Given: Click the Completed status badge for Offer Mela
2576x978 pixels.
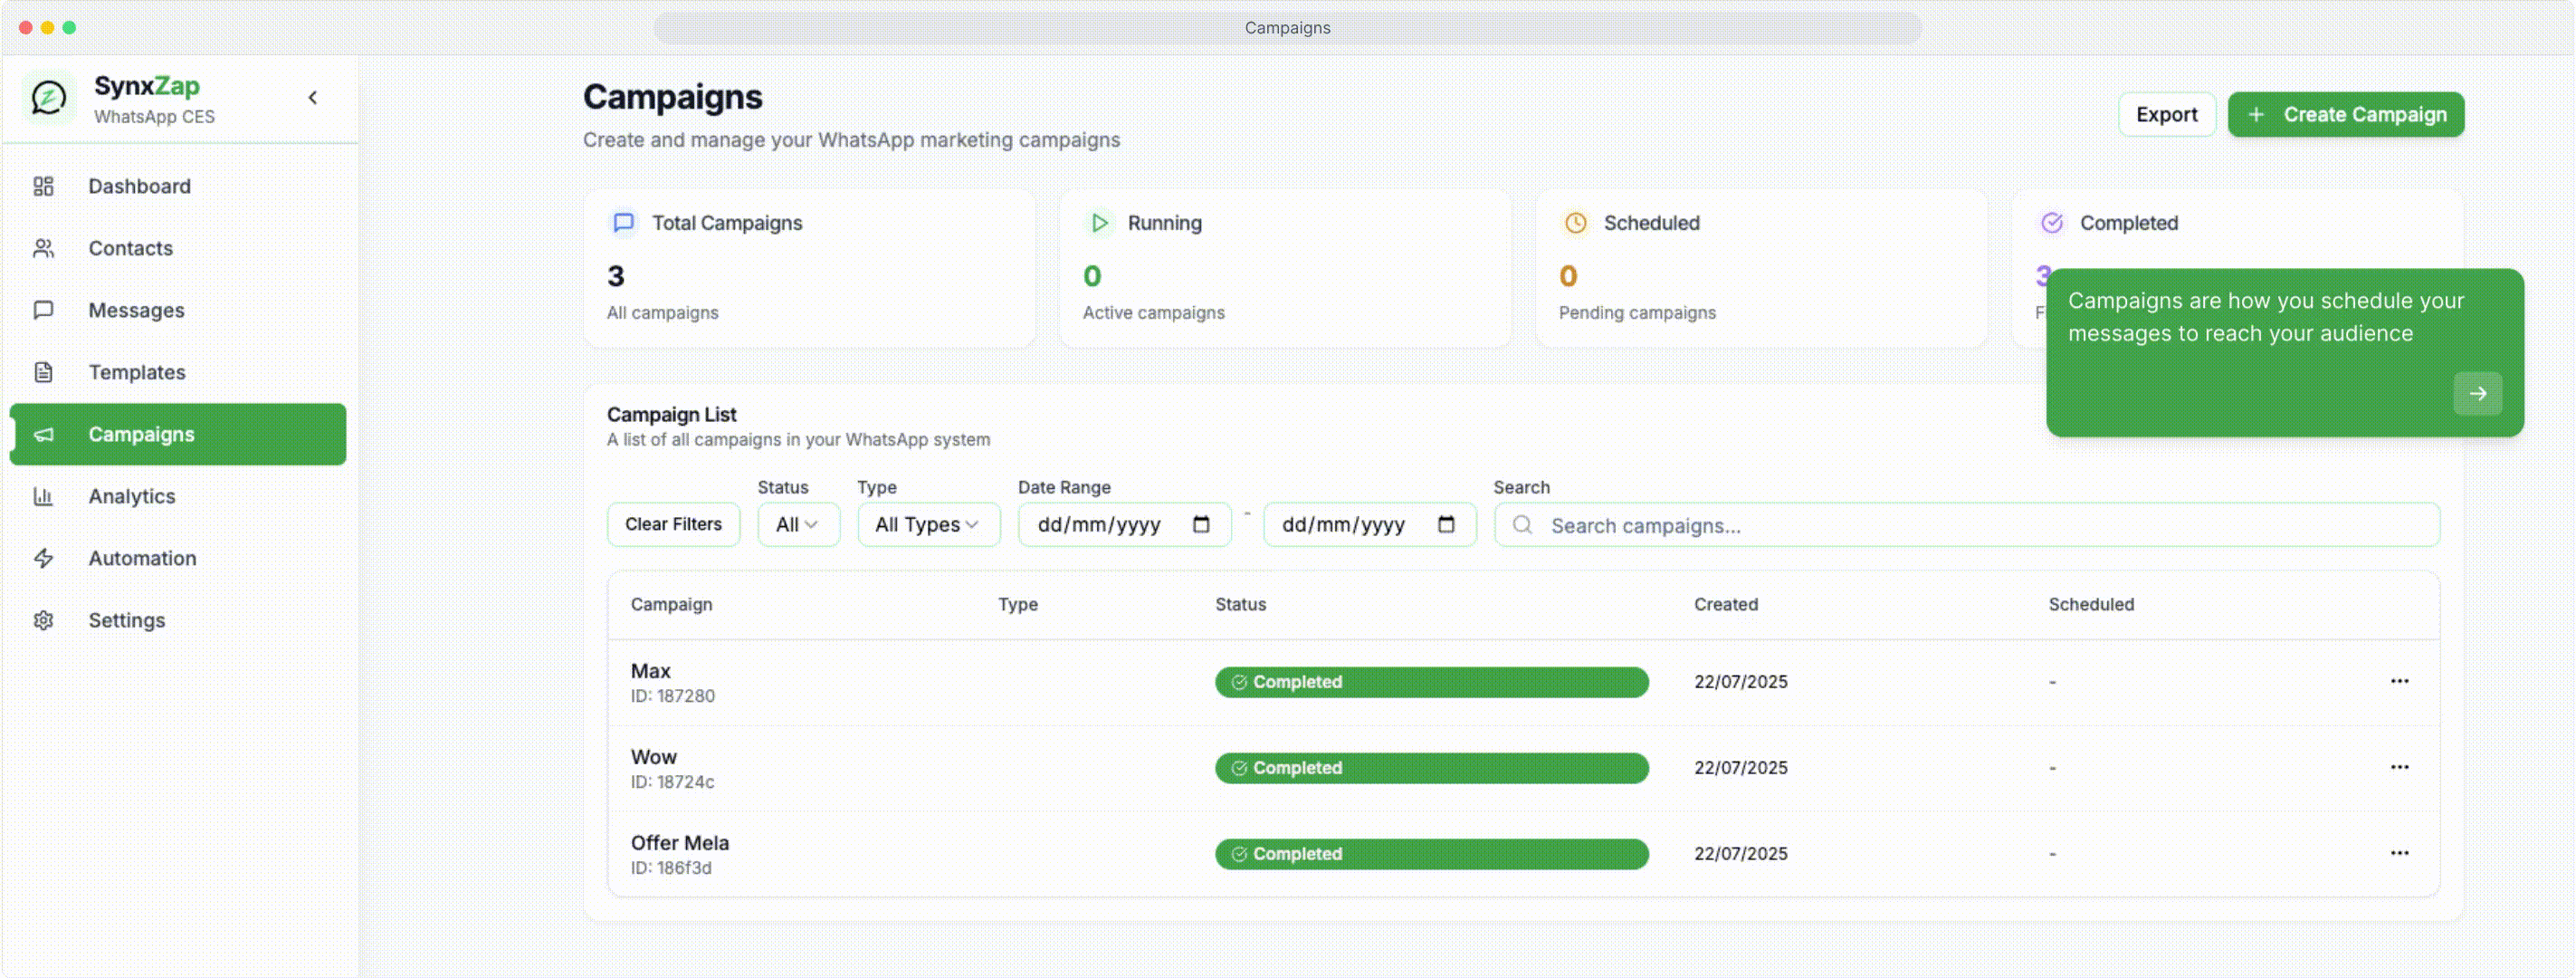Looking at the screenshot, I should coord(1431,854).
